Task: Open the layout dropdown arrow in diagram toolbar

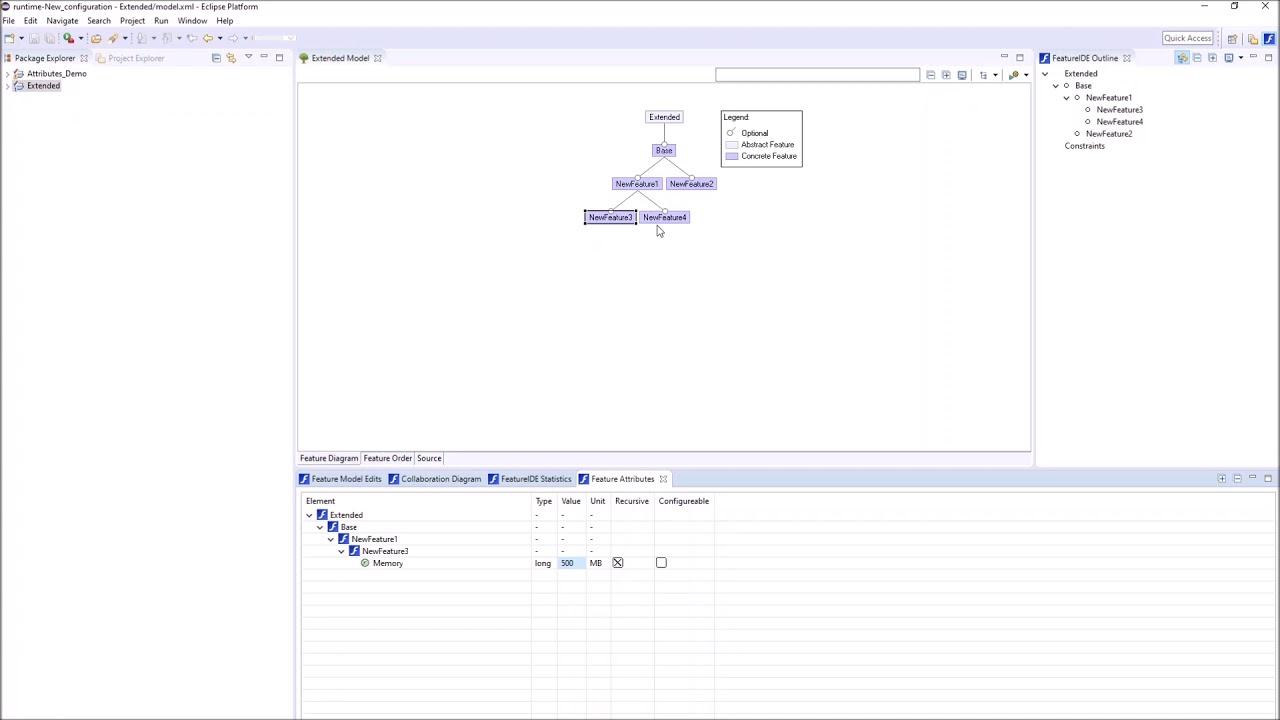Action: pos(994,75)
